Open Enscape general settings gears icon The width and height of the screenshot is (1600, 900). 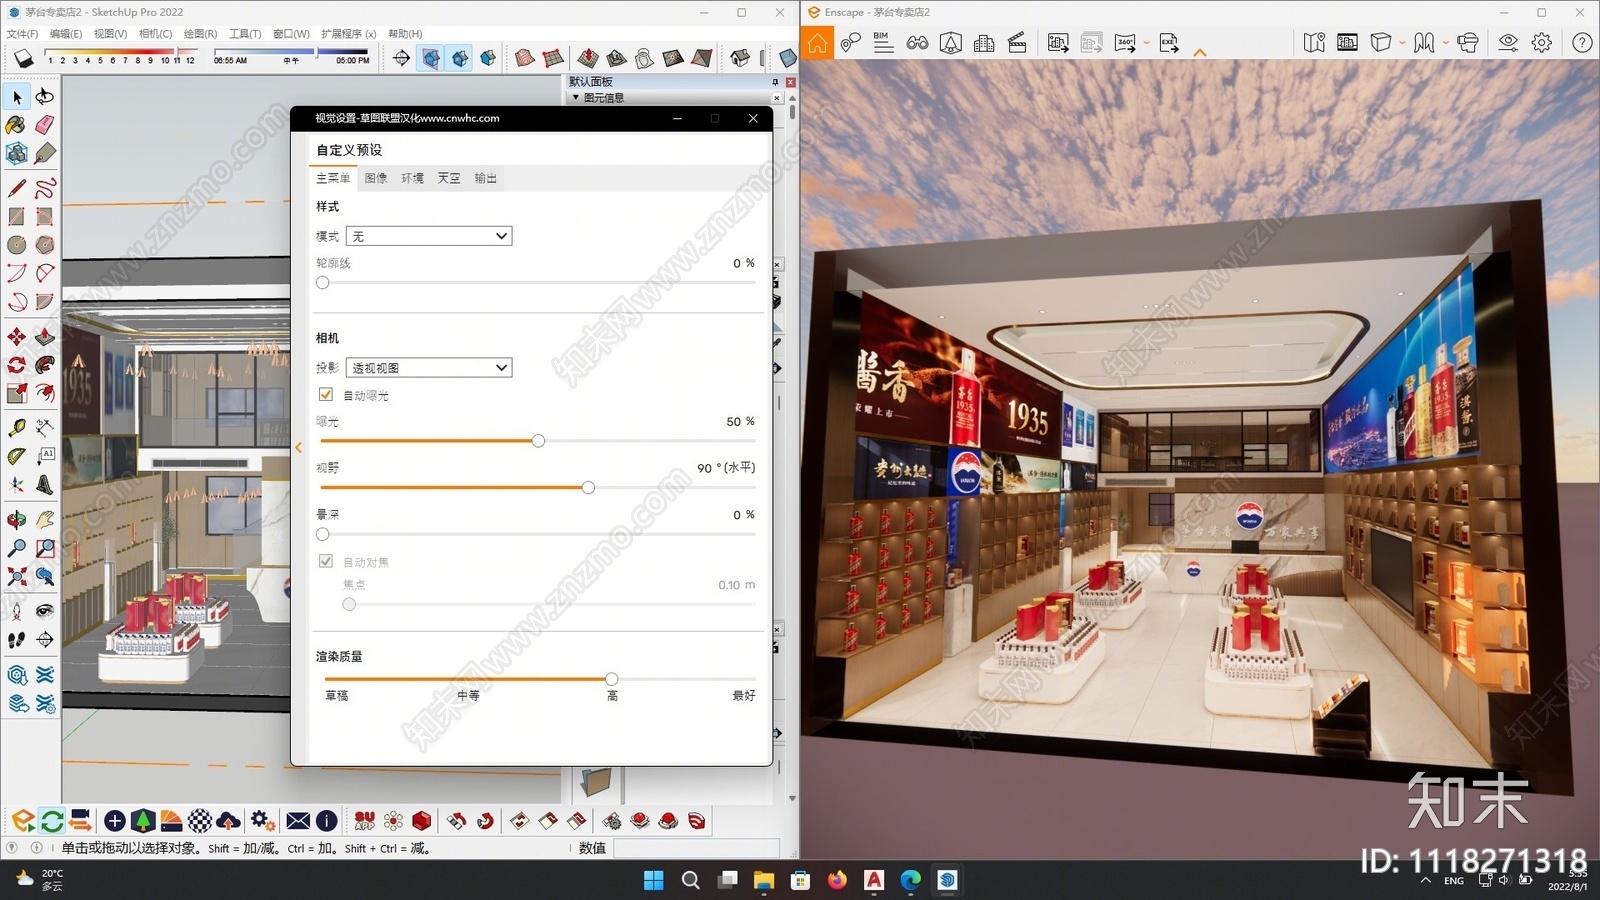point(262,821)
